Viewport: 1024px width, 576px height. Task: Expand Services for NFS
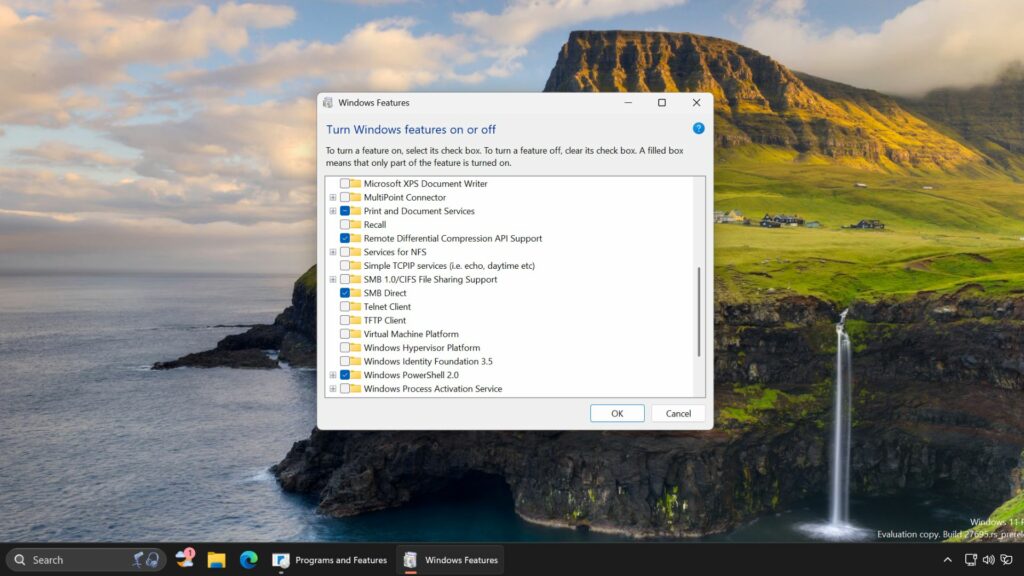(x=333, y=252)
